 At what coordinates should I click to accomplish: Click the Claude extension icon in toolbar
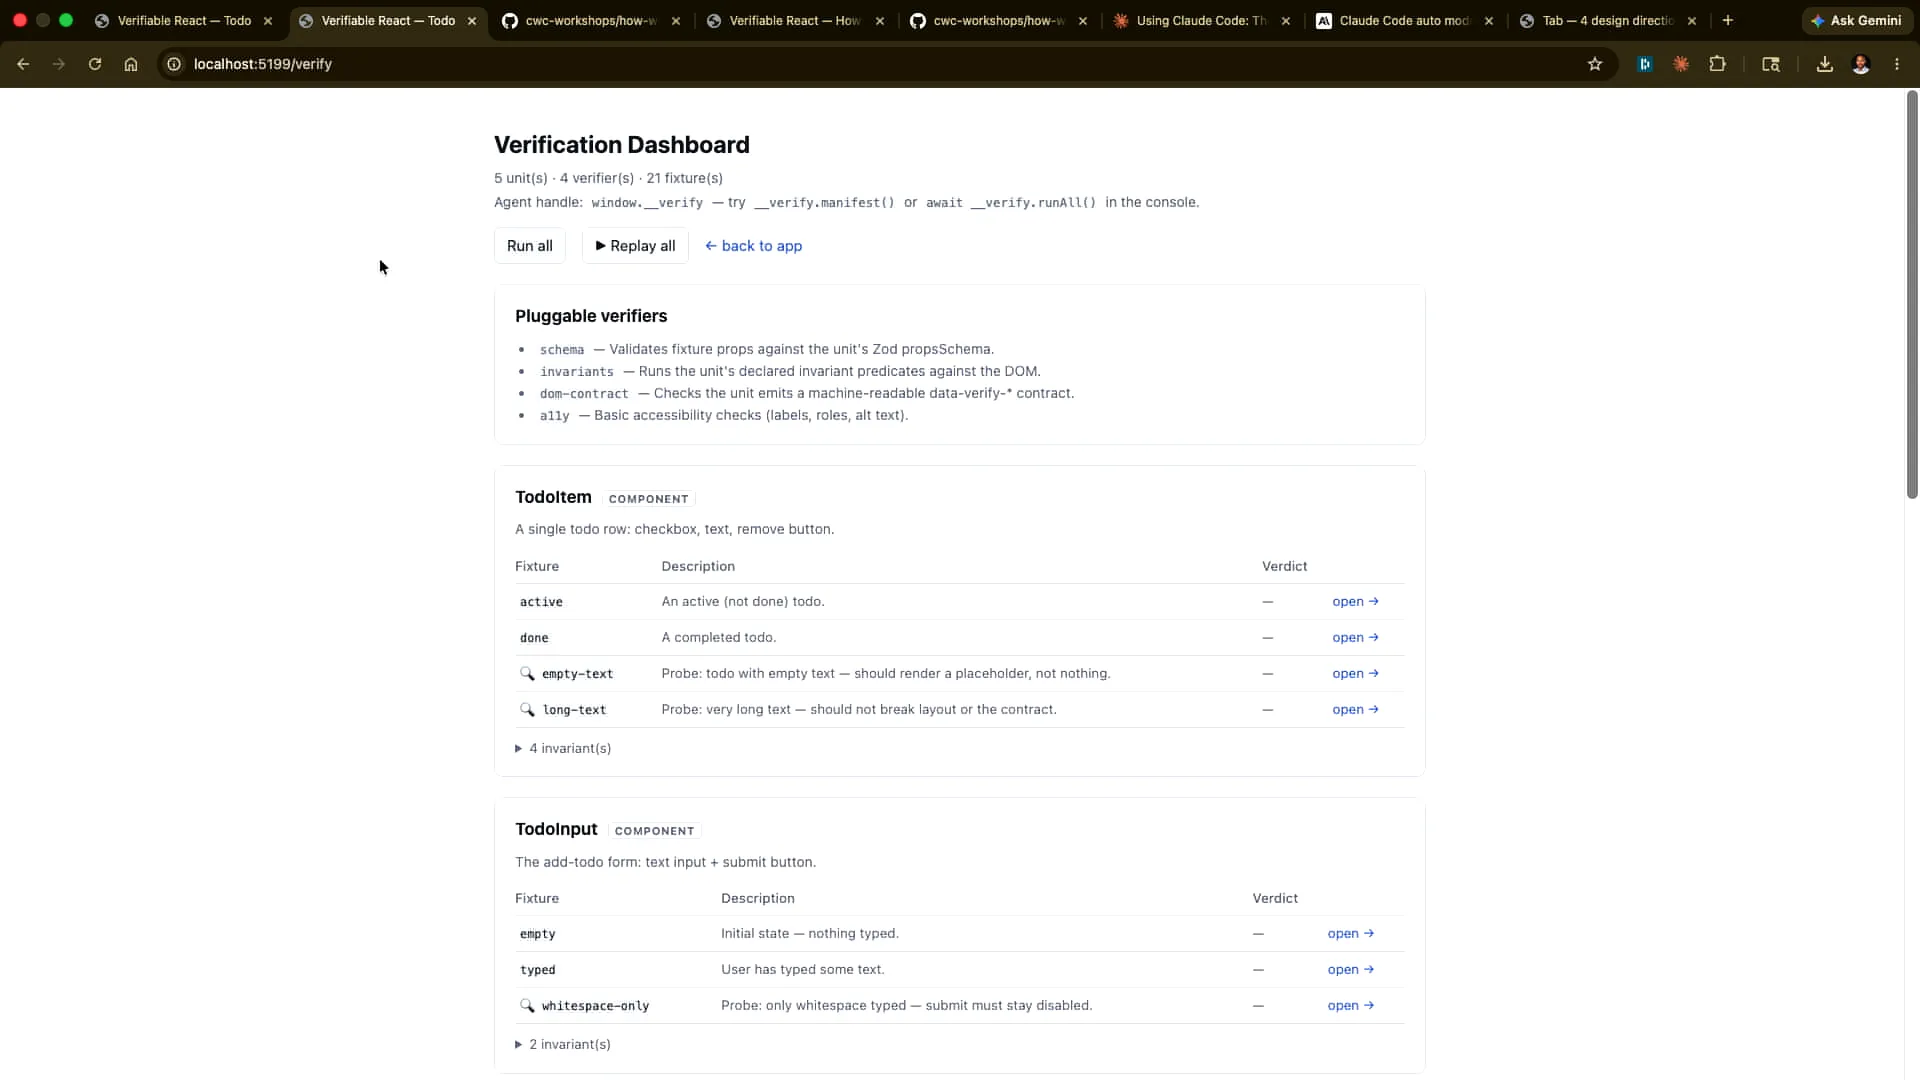[1681, 64]
